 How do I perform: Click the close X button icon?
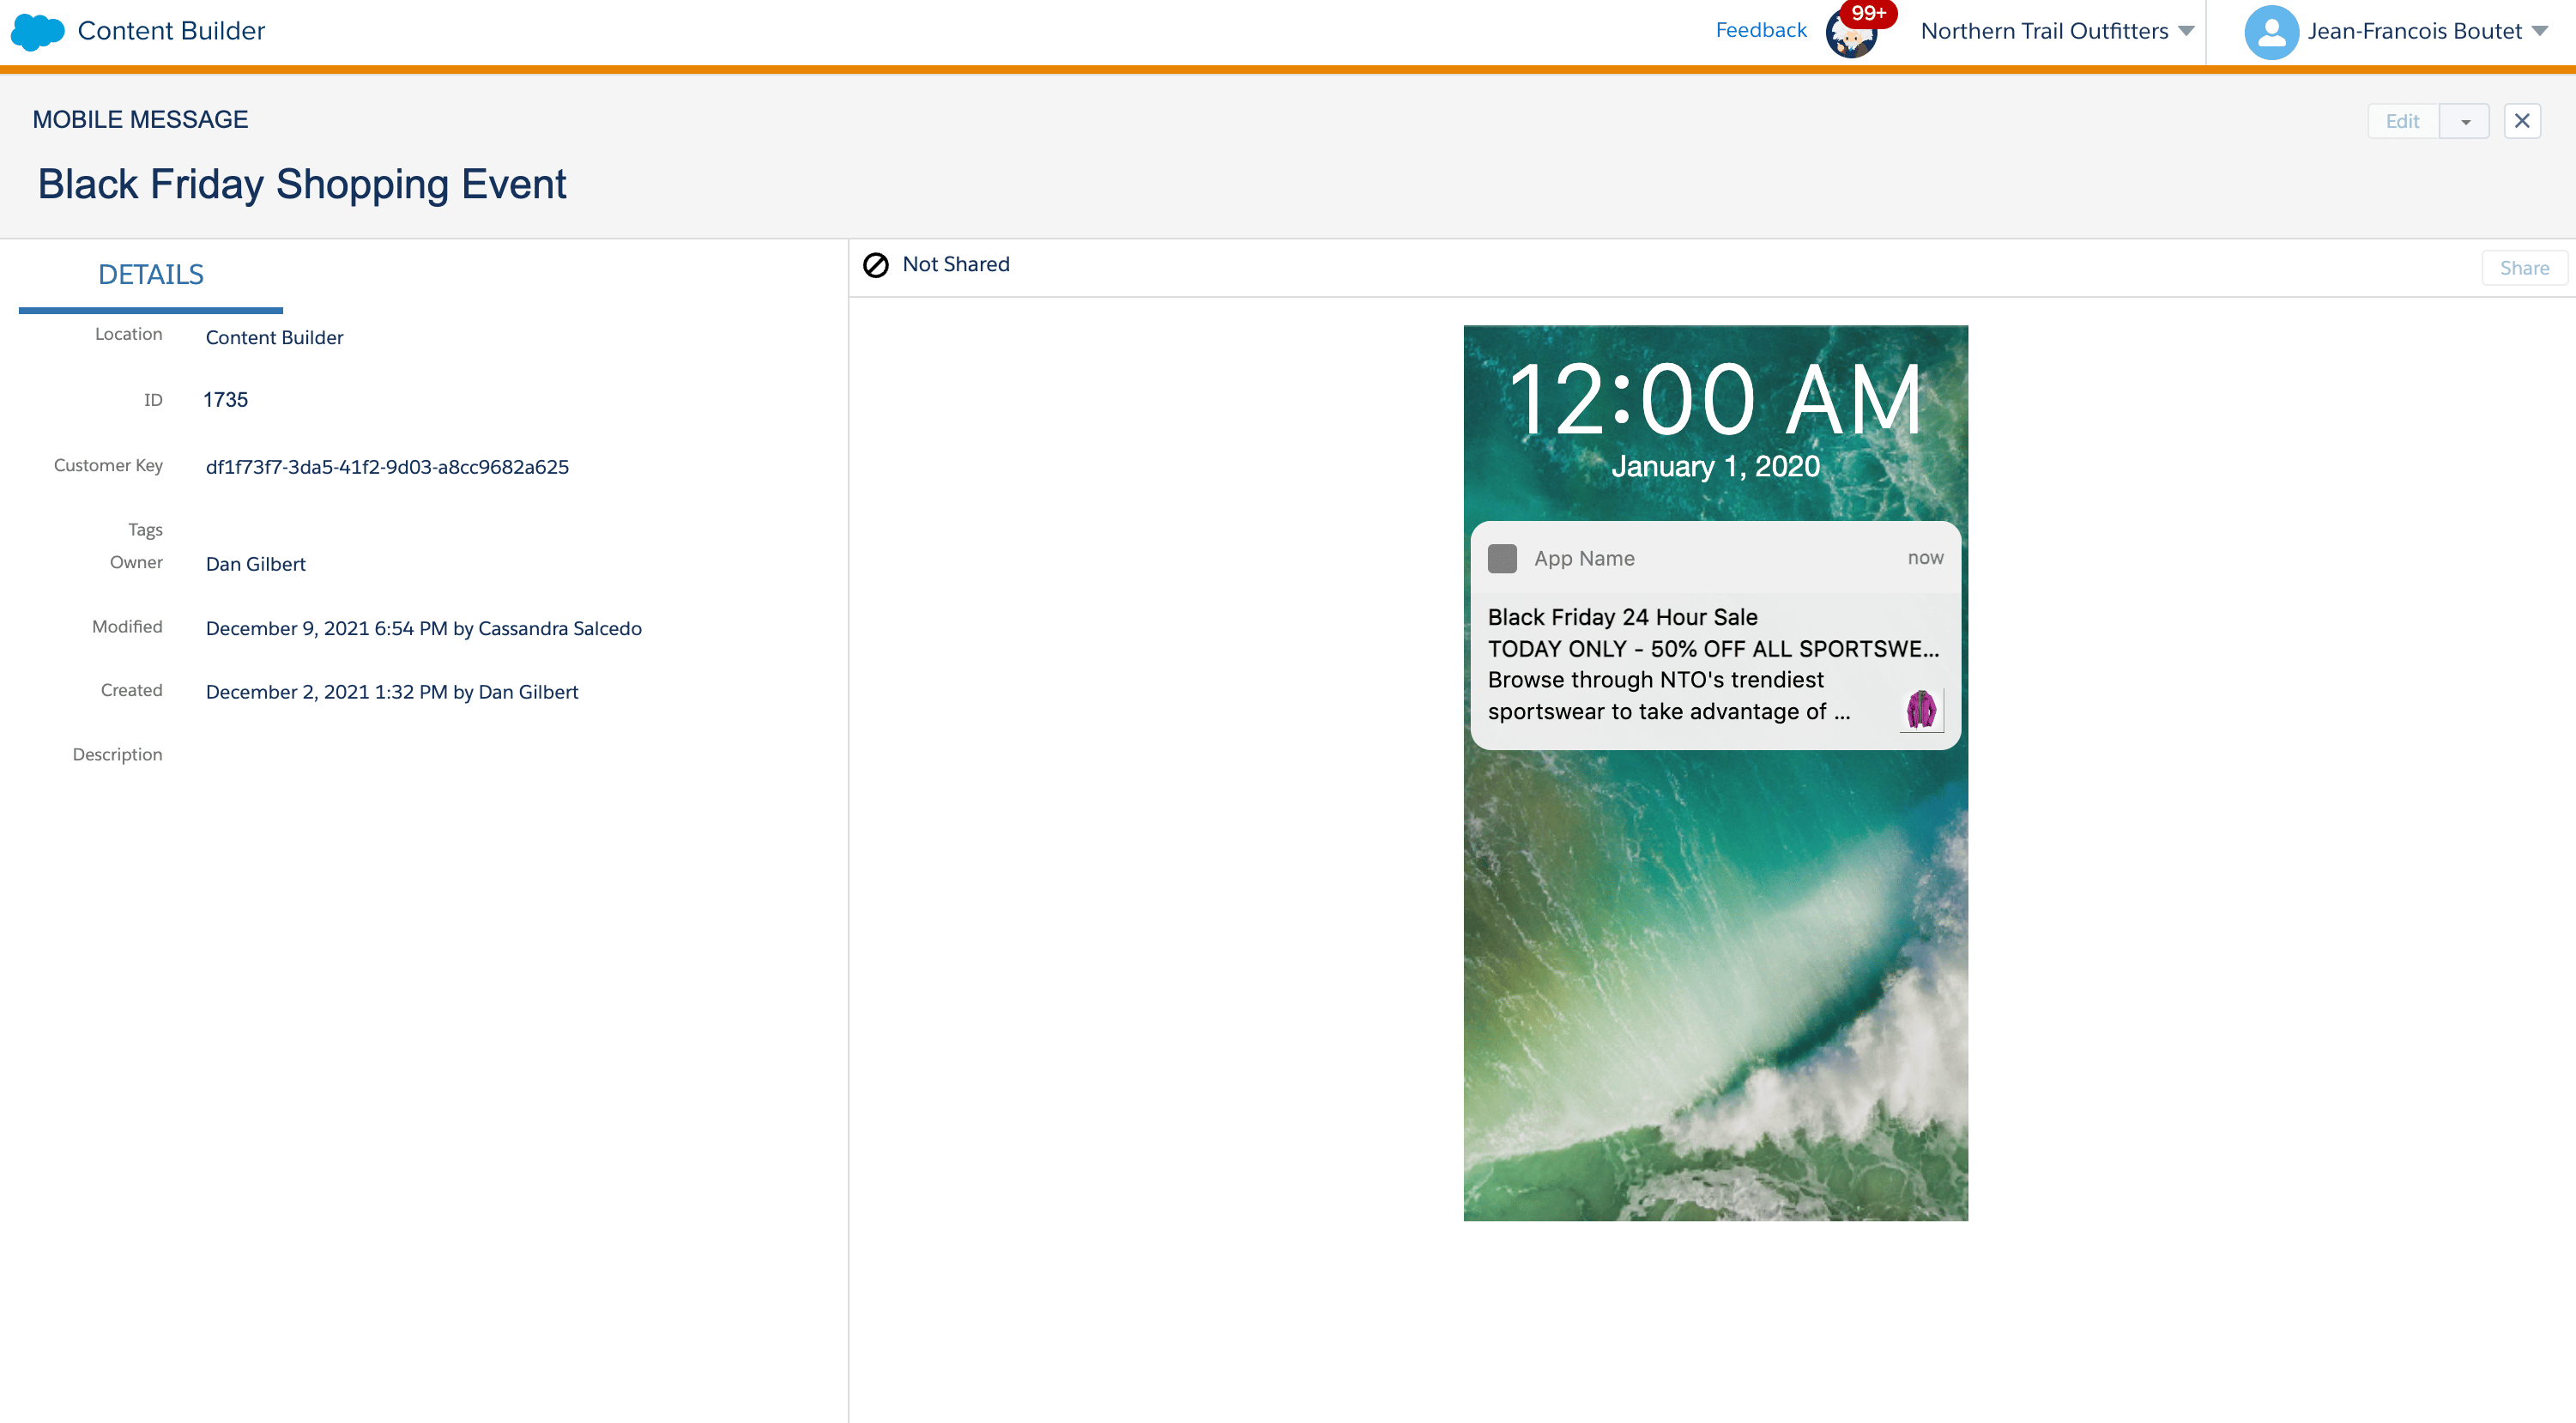(2524, 121)
